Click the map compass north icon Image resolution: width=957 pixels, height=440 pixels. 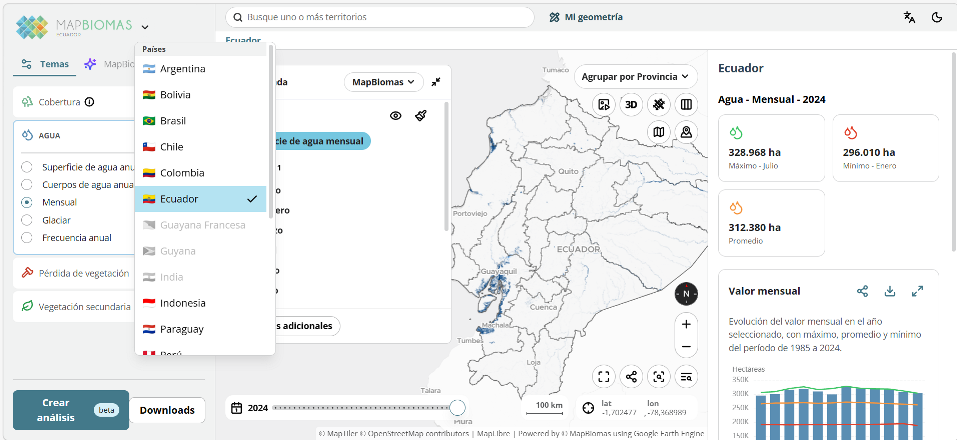(685, 294)
